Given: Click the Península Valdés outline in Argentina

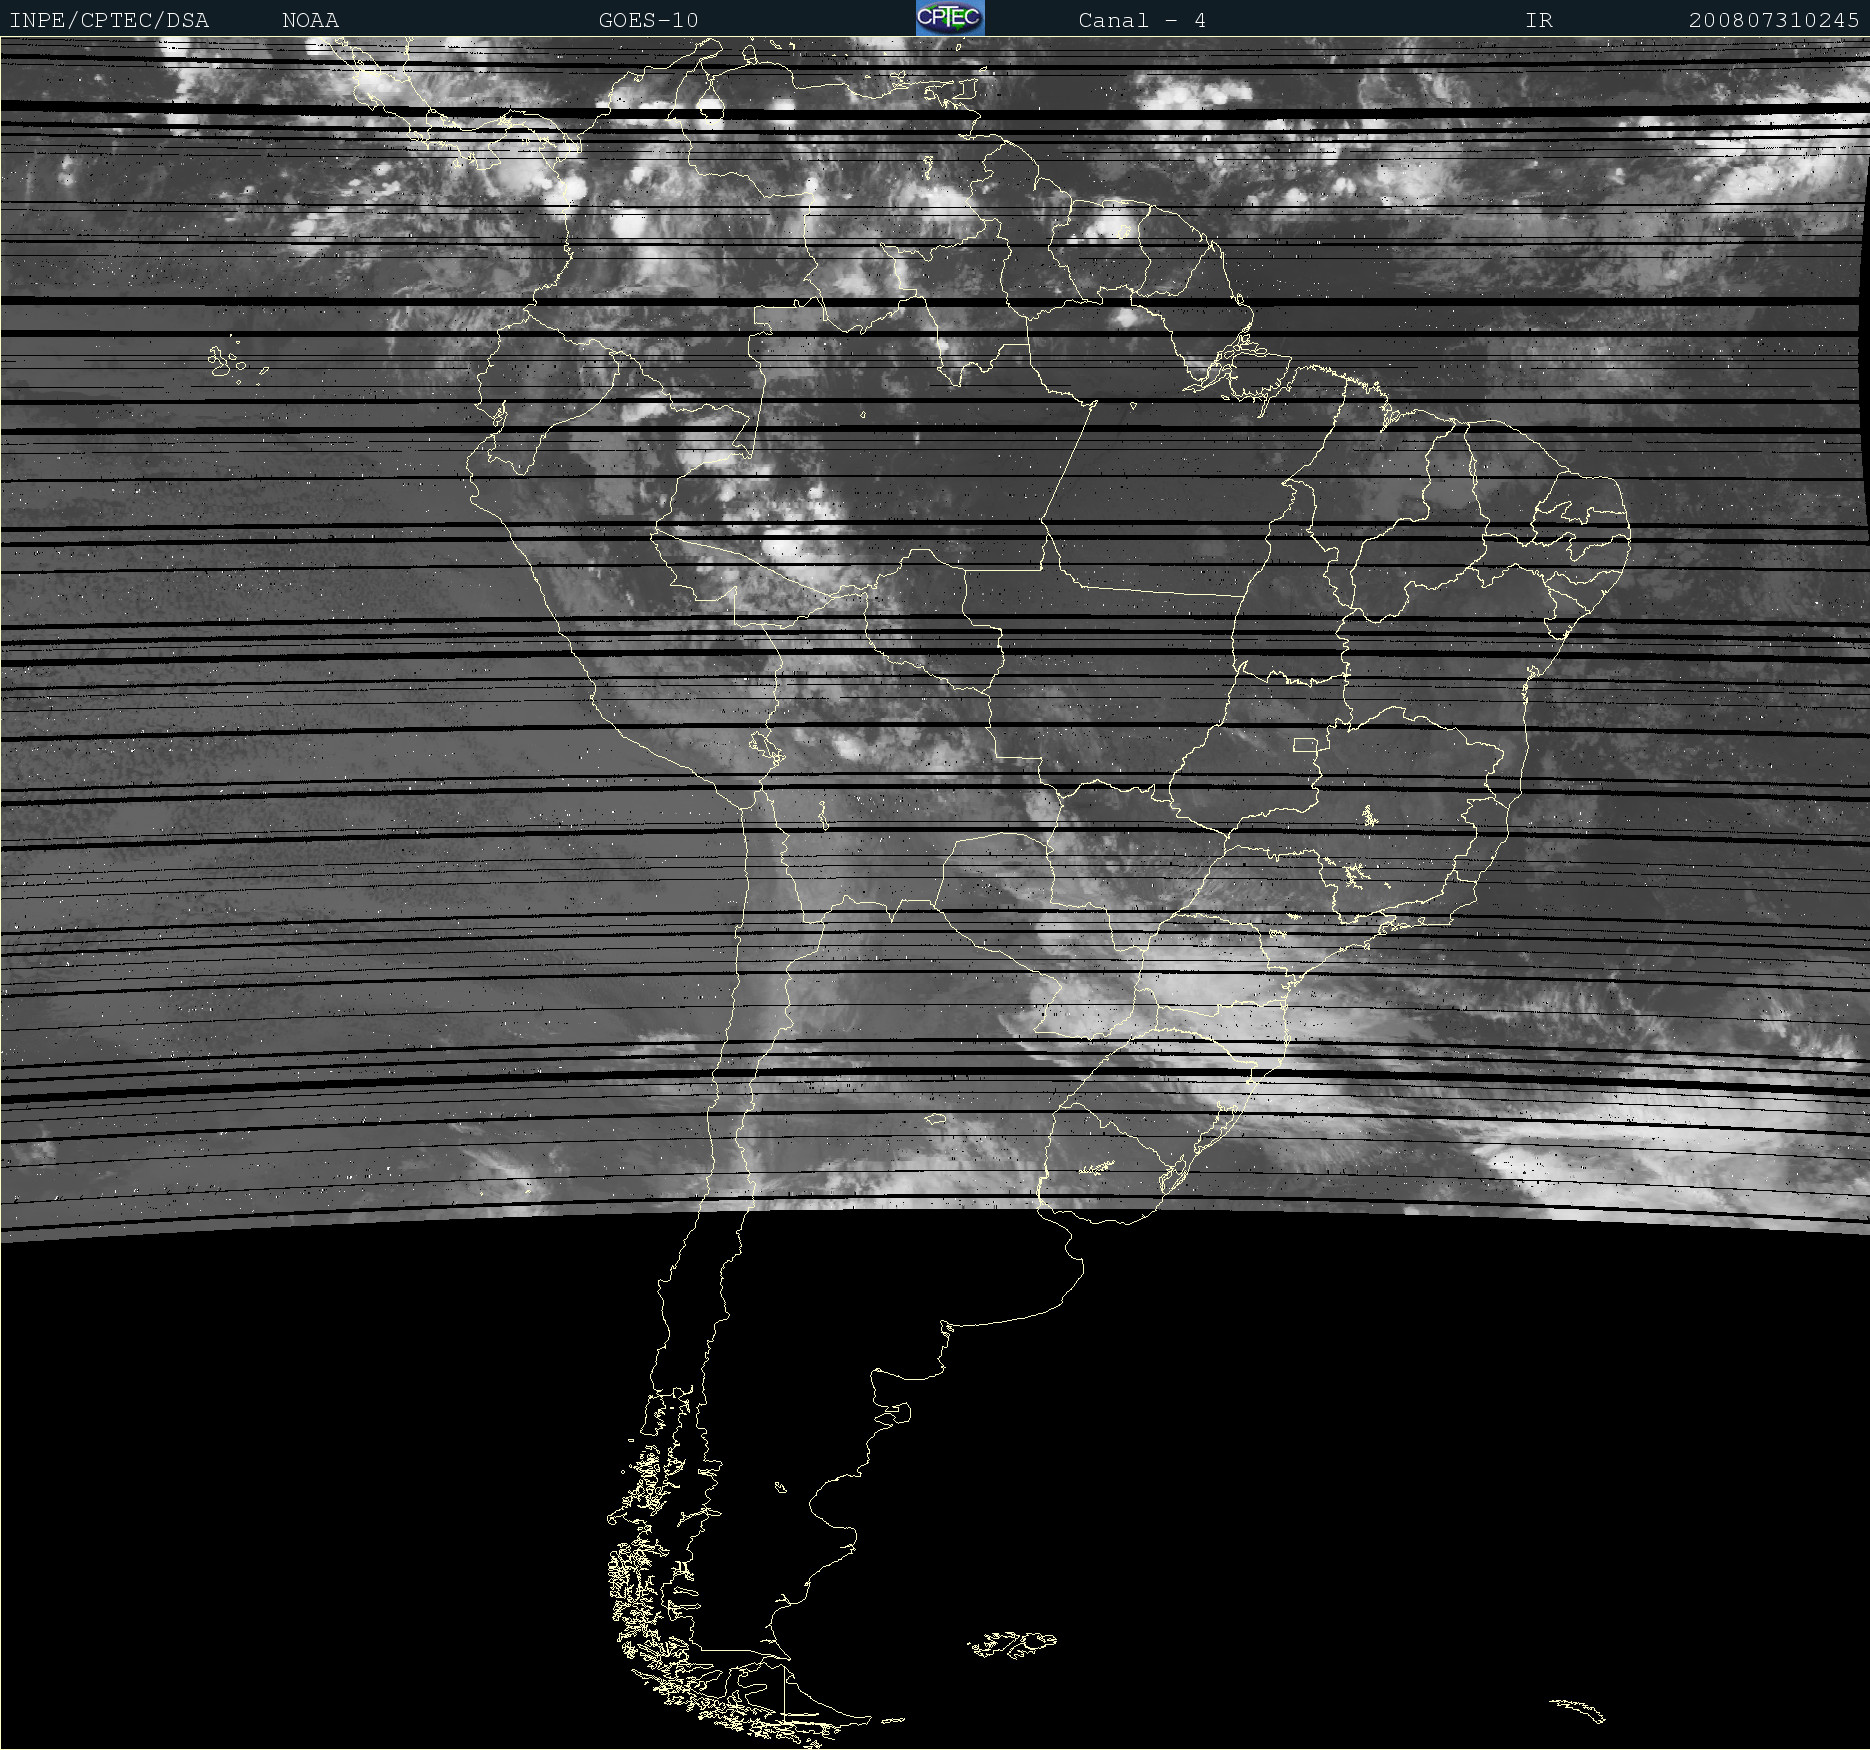Looking at the screenshot, I should [898, 1412].
